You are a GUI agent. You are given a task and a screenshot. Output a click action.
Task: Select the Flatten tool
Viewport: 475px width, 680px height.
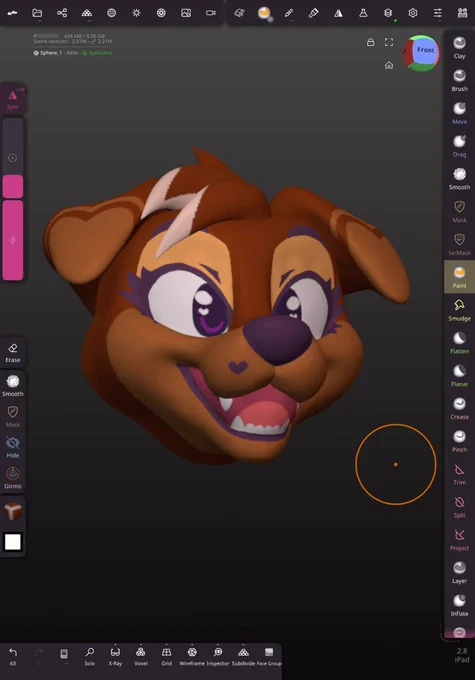[459, 343]
